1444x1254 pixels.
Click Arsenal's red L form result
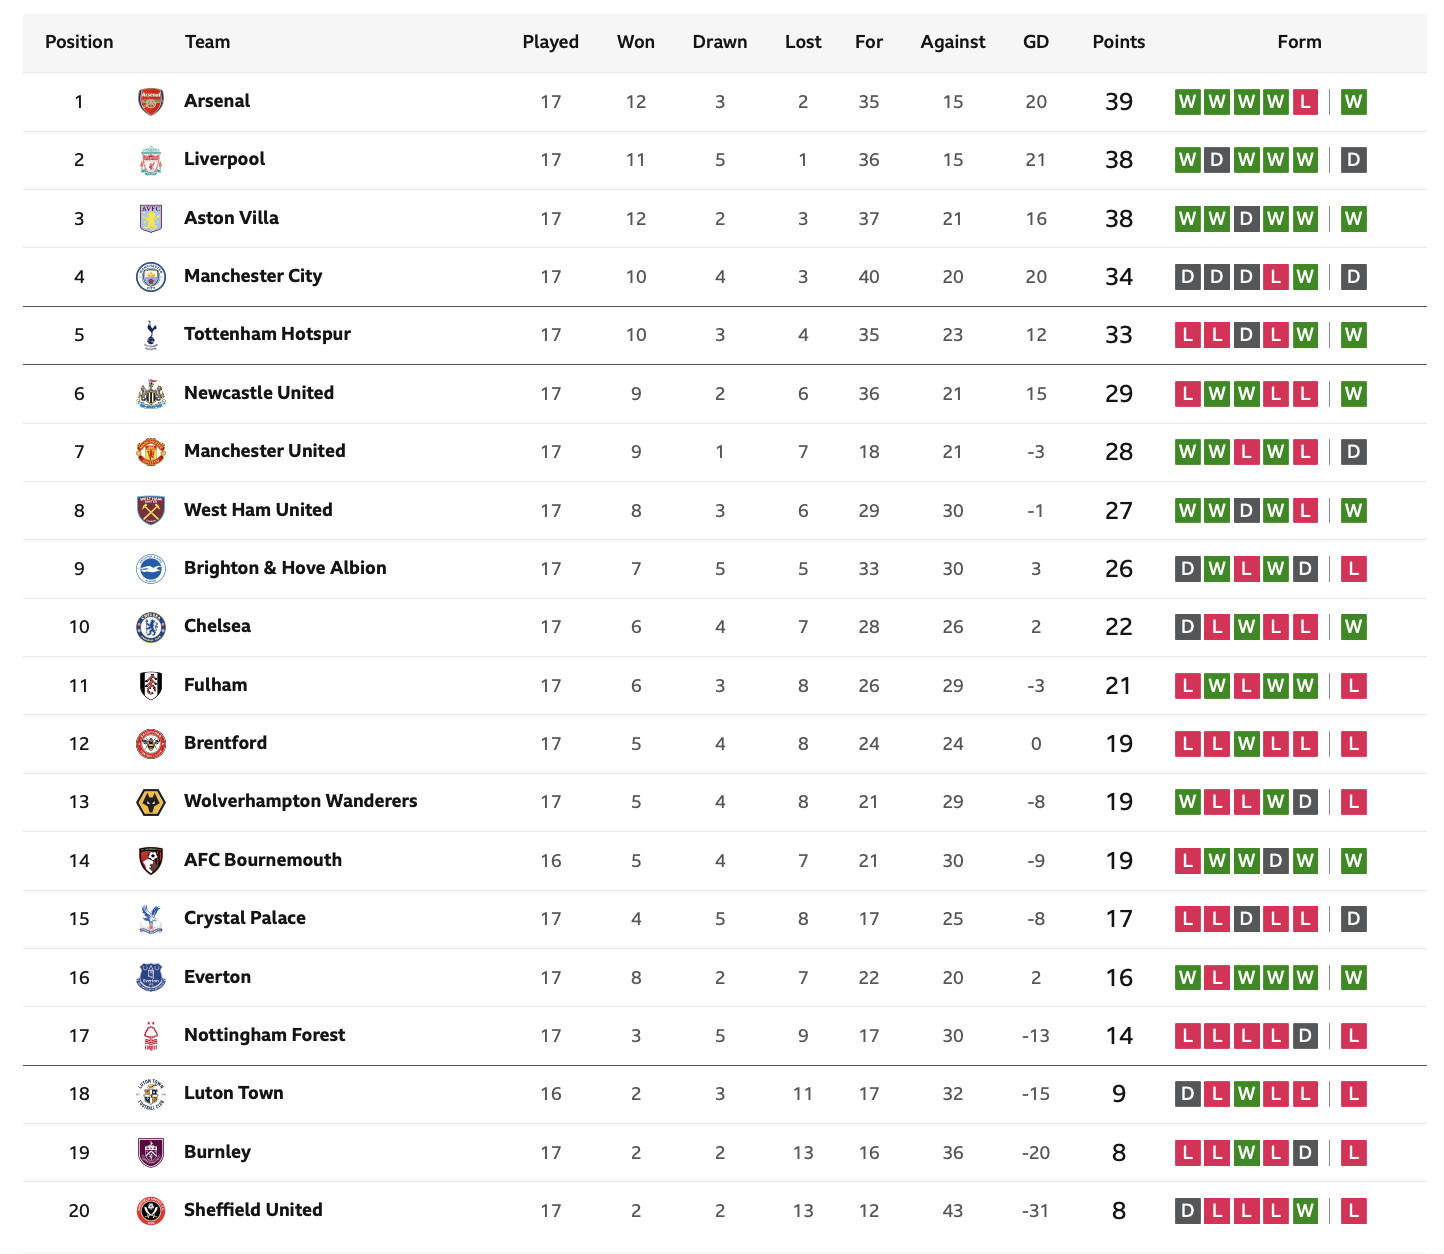(1304, 102)
